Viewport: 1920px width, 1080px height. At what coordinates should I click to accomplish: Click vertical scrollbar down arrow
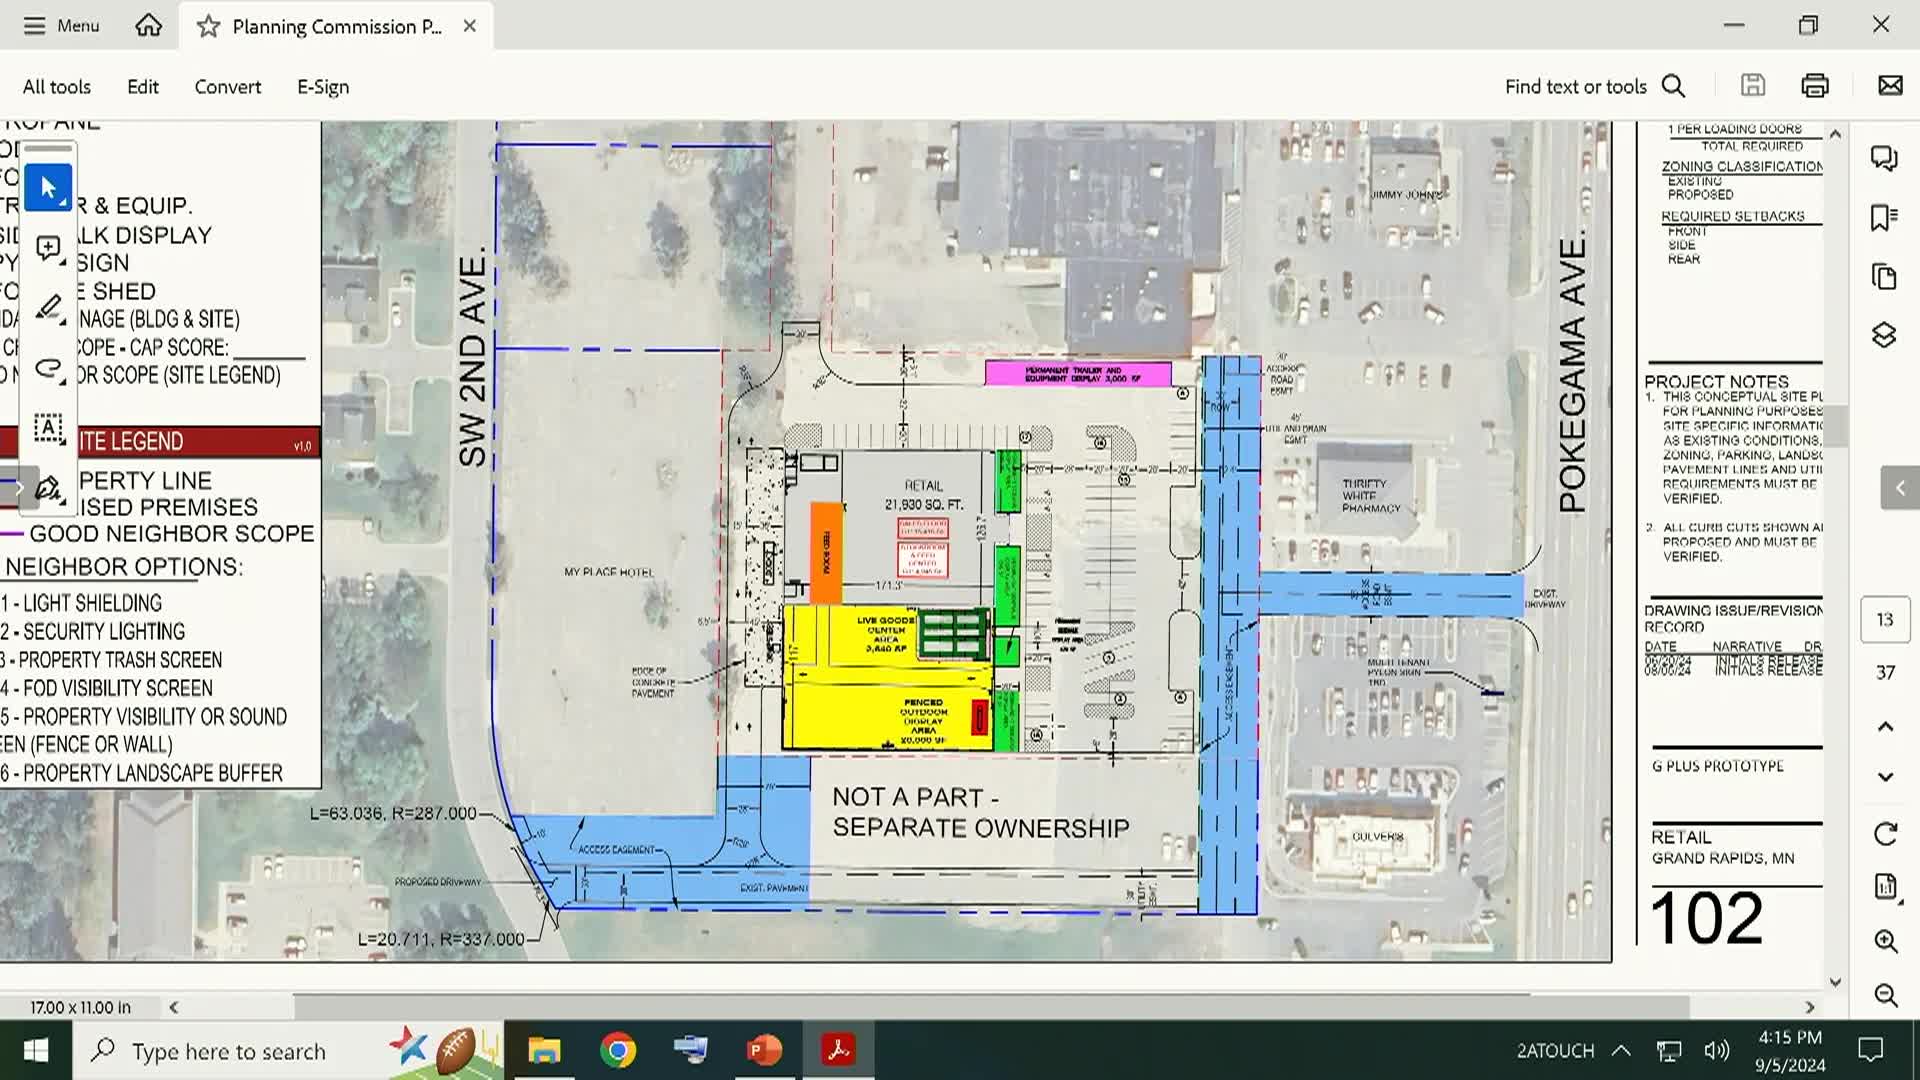[x=1835, y=982]
